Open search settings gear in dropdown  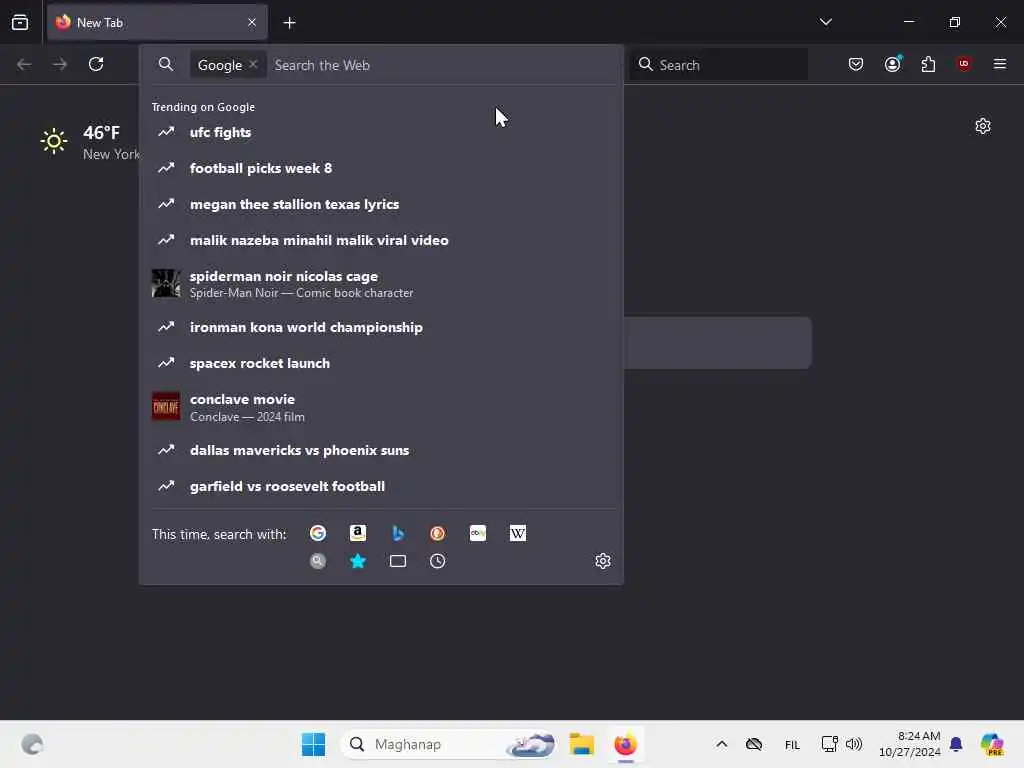click(x=603, y=561)
